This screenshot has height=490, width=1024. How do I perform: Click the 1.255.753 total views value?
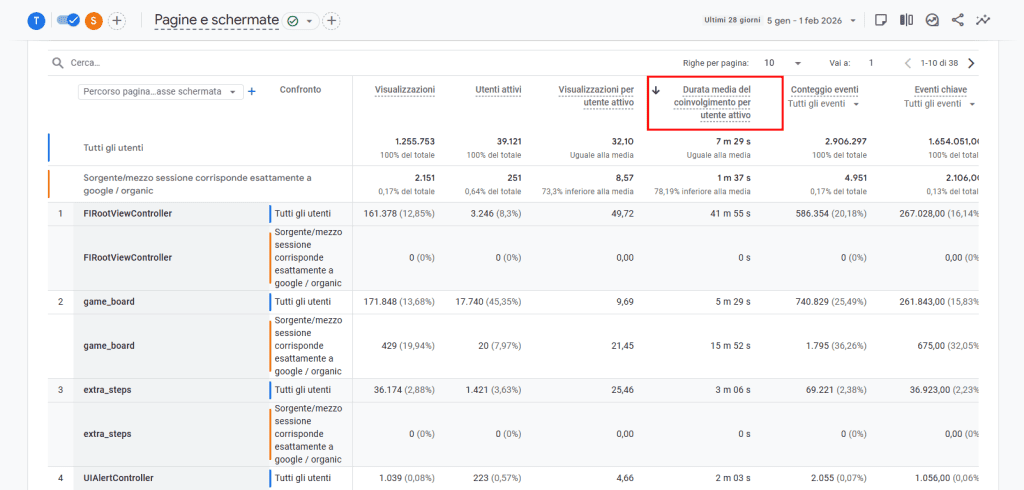coord(415,142)
